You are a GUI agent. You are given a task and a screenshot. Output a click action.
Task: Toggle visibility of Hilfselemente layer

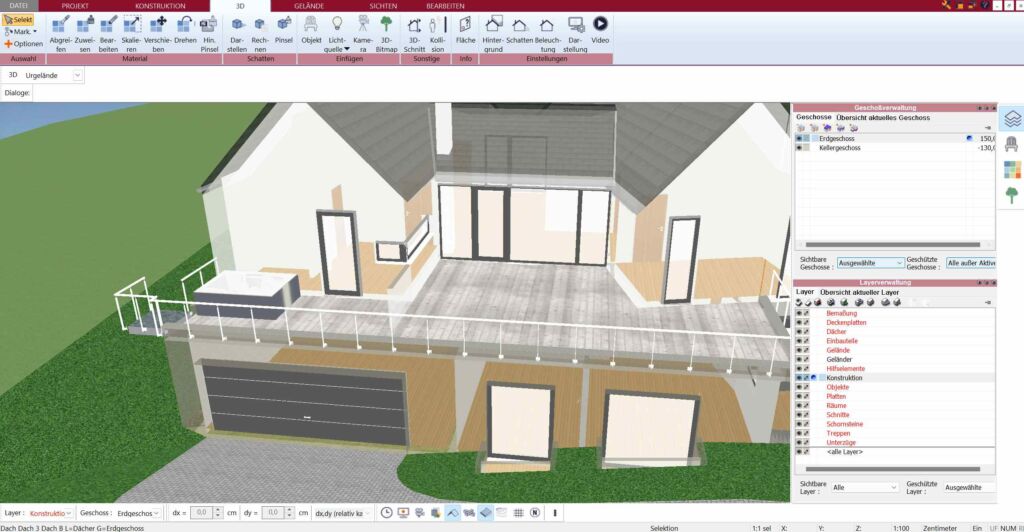pyautogui.click(x=799, y=369)
